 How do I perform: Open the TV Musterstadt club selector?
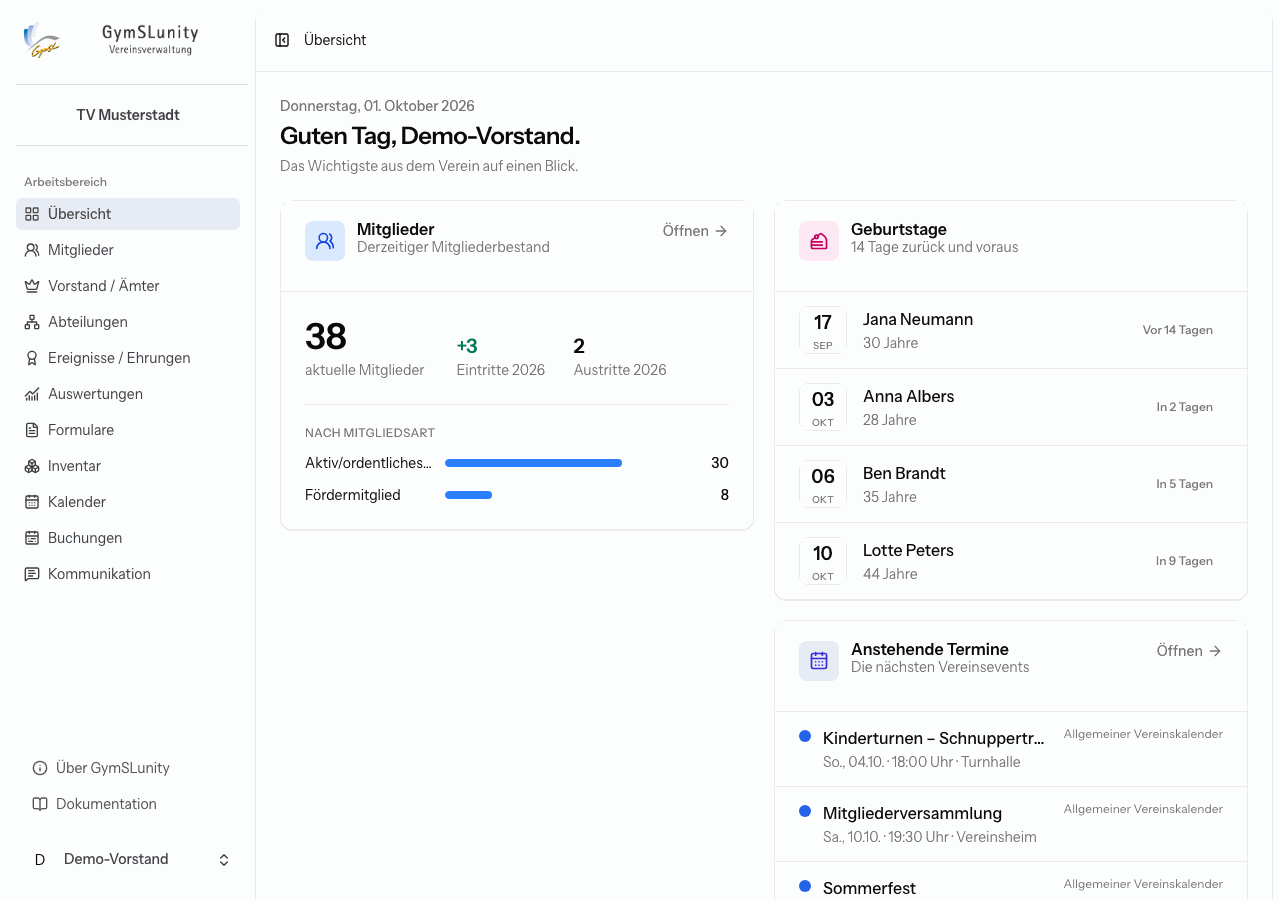click(128, 115)
